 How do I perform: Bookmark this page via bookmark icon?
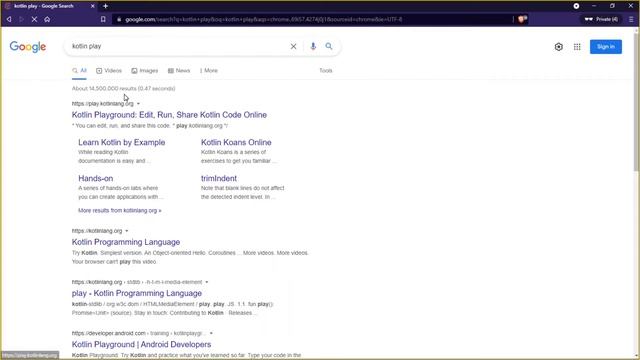pyautogui.click(x=103, y=19)
